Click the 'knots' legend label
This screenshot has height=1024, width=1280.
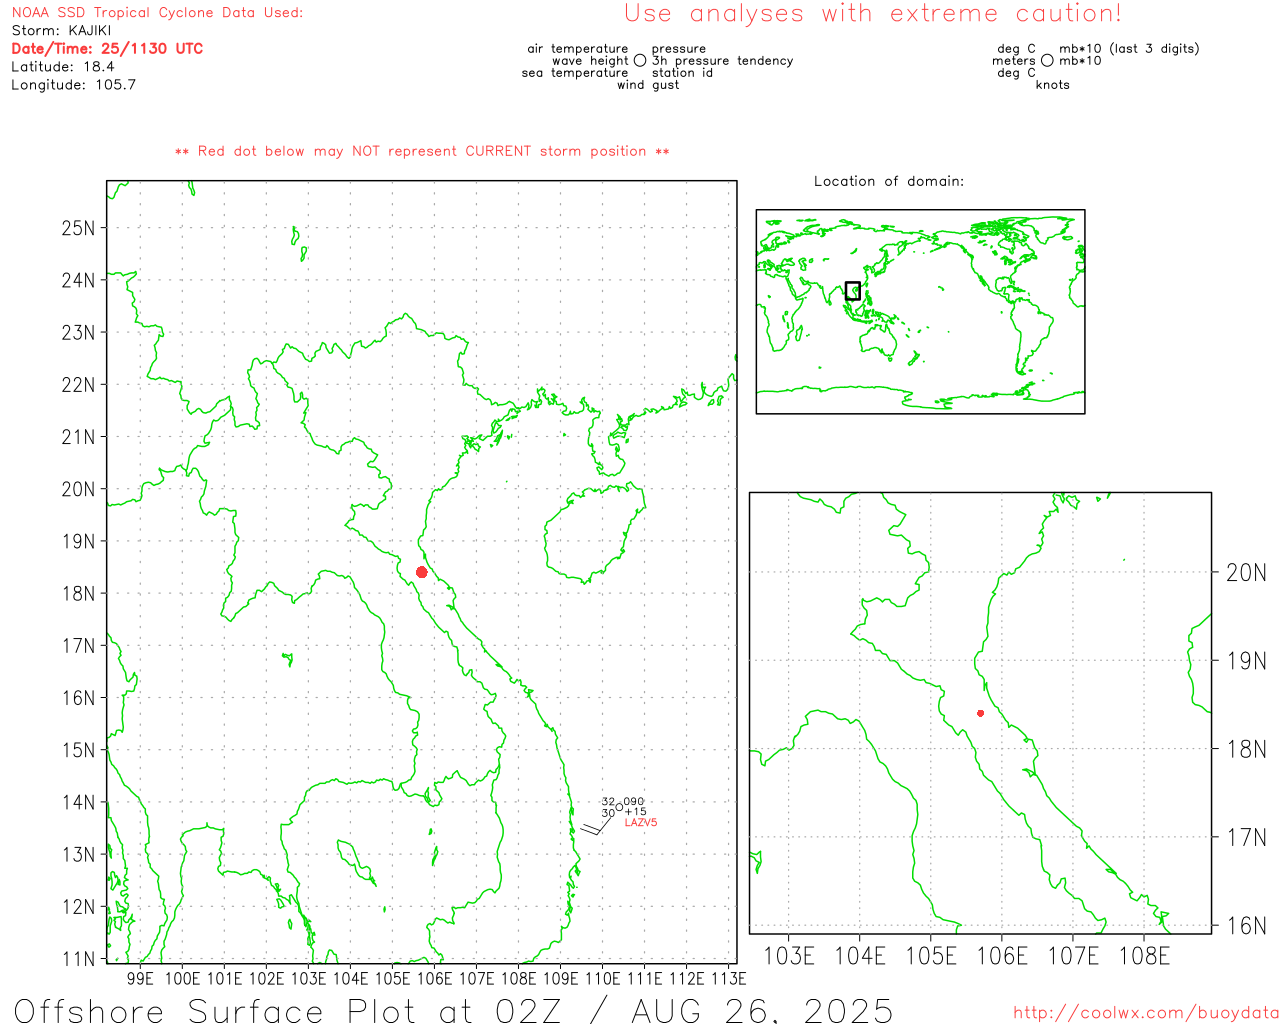pos(1052,85)
